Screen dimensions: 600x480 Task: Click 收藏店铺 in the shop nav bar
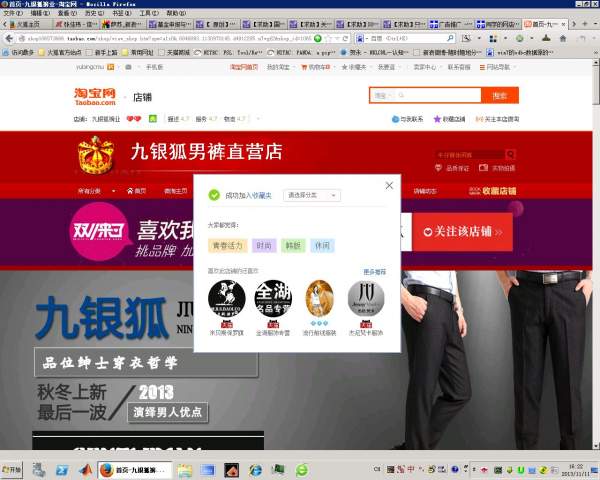(493, 191)
